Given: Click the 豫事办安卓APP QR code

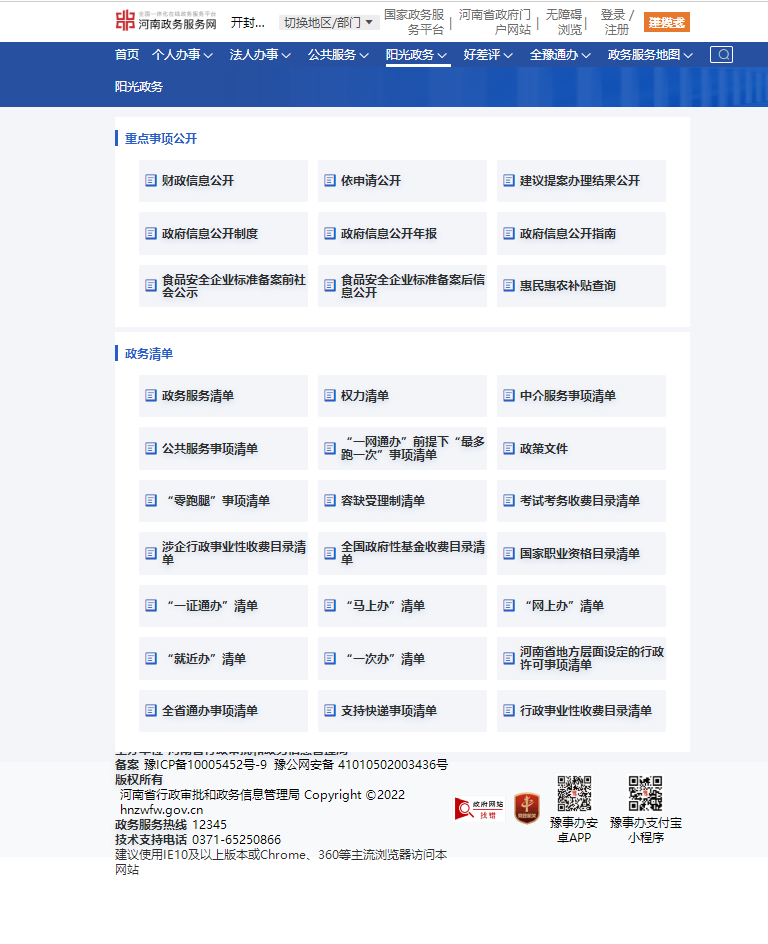Looking at the screenshot, I should (x=574, y=793).
